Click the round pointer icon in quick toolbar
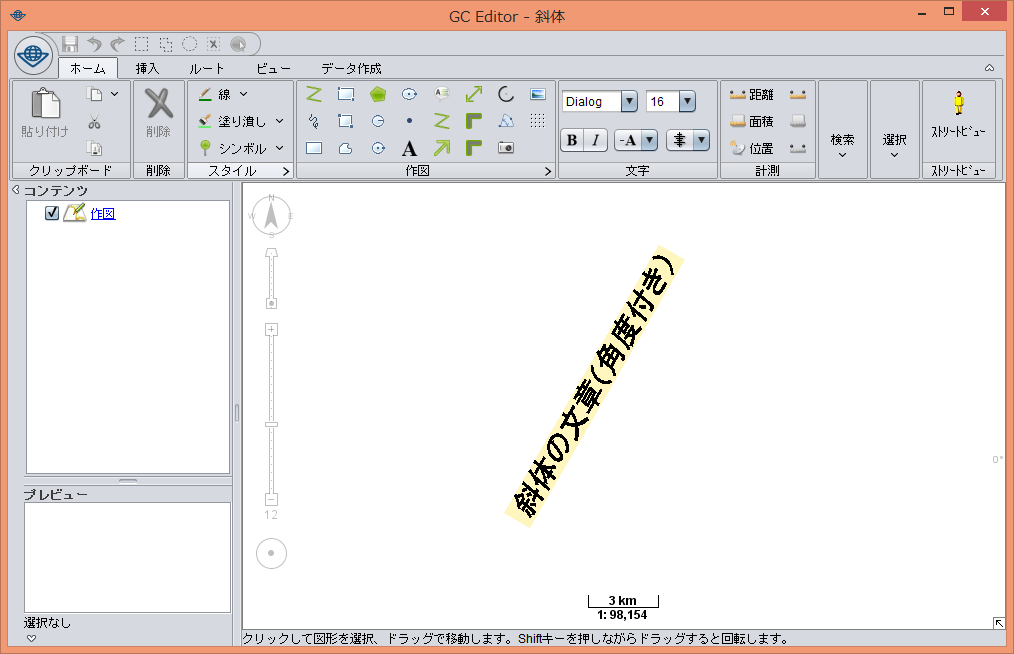1014x654 pixels. pos(238,44)
